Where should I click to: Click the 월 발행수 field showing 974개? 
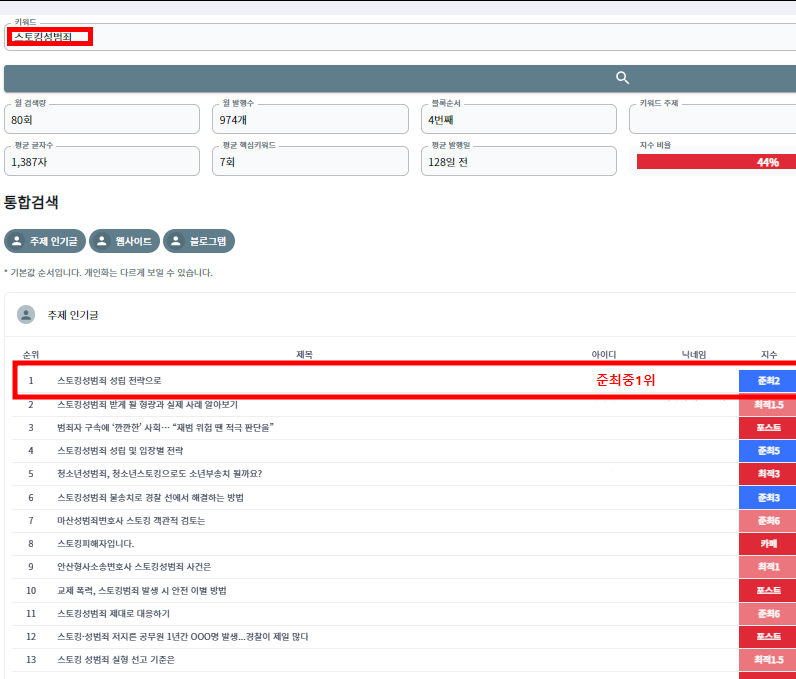coord(311,119)
